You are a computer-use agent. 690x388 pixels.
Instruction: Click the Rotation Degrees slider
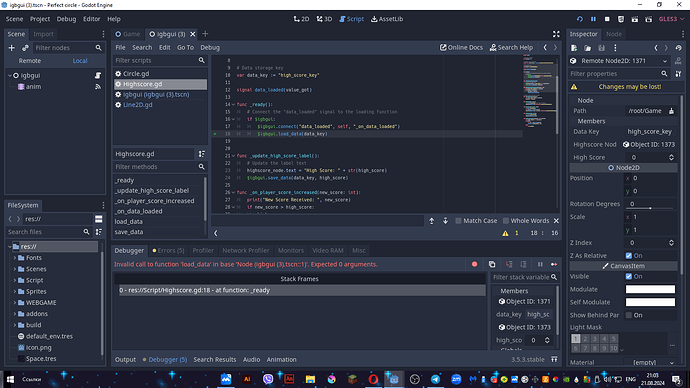(650, 208)
